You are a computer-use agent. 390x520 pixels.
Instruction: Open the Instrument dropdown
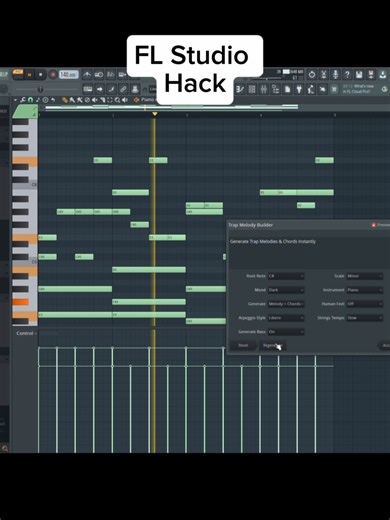[x=365, y=290]
